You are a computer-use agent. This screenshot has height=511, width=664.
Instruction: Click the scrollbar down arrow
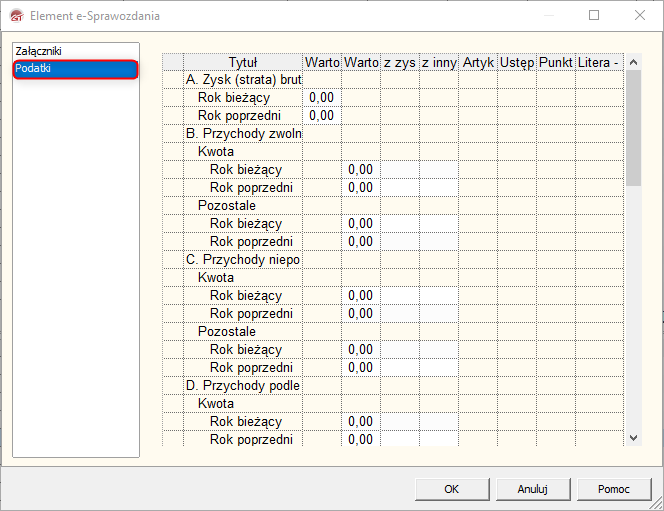click(x=634, y=438)
